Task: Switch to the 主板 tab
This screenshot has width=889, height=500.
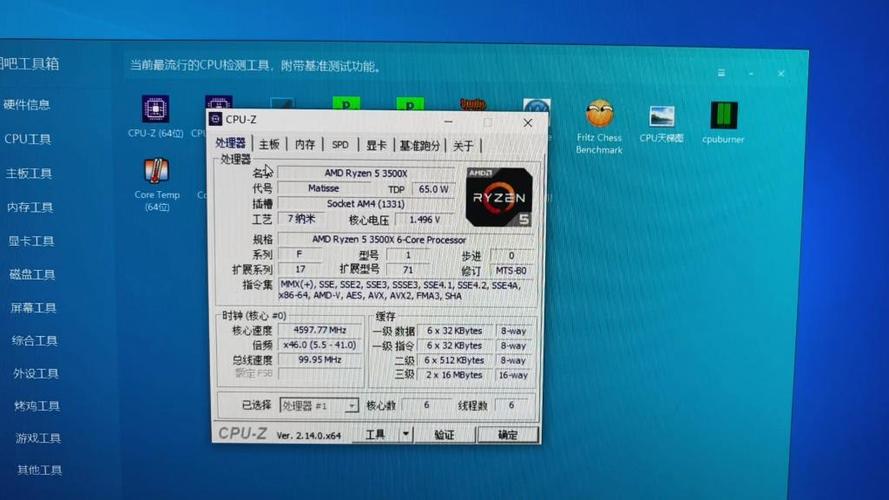Action: (x=269, y=145)
